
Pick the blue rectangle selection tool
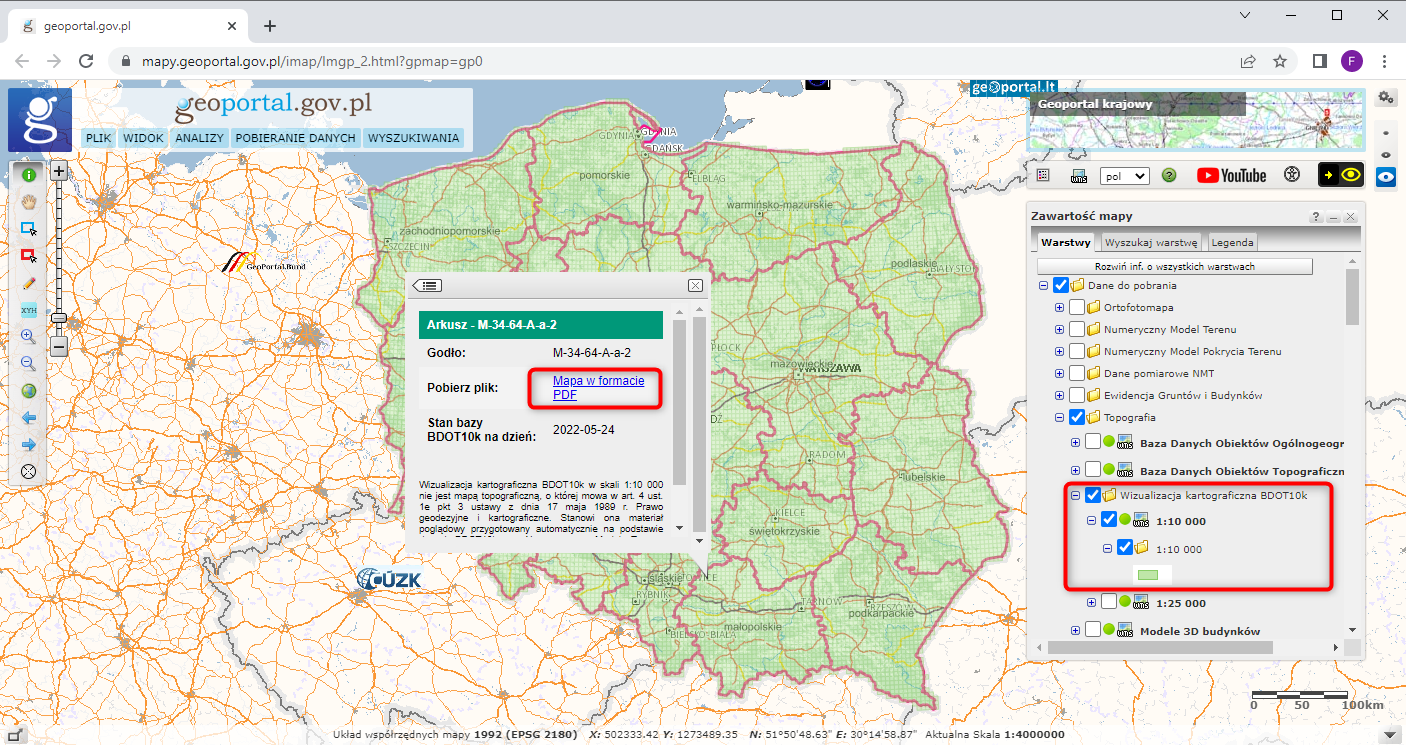[x=29, y=228]
